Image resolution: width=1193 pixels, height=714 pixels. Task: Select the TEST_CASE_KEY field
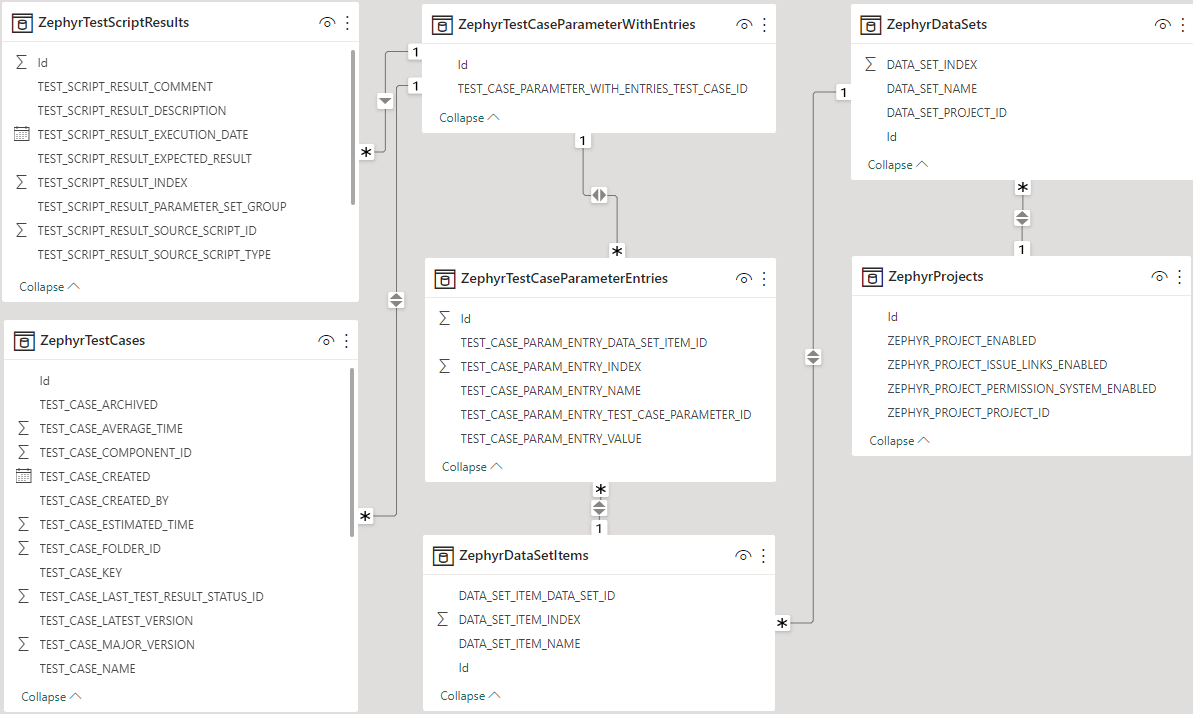pos(81,573)
